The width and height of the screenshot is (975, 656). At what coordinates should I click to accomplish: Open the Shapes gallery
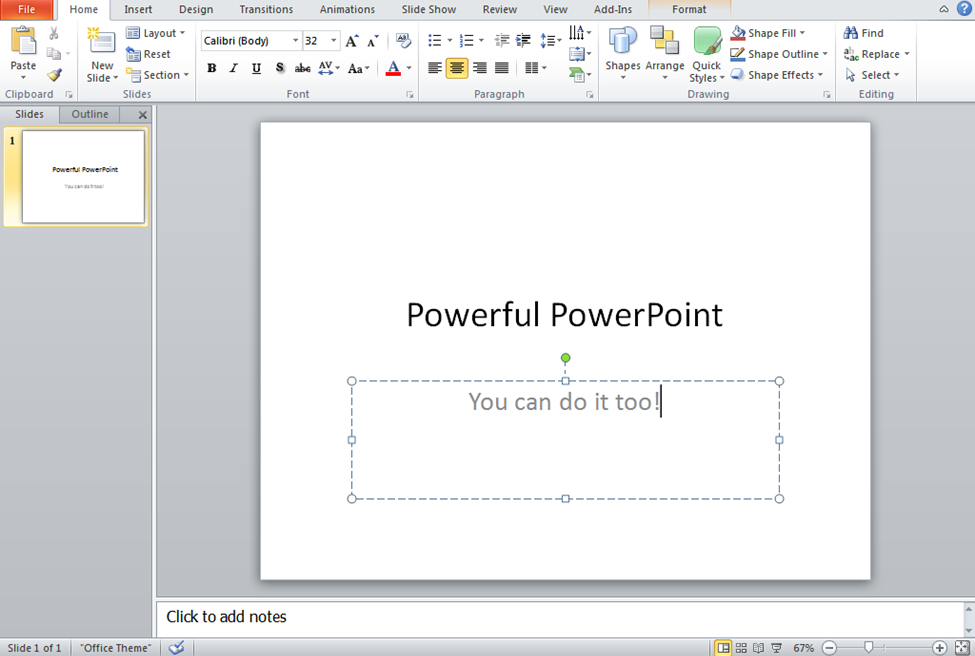point(622,54)
